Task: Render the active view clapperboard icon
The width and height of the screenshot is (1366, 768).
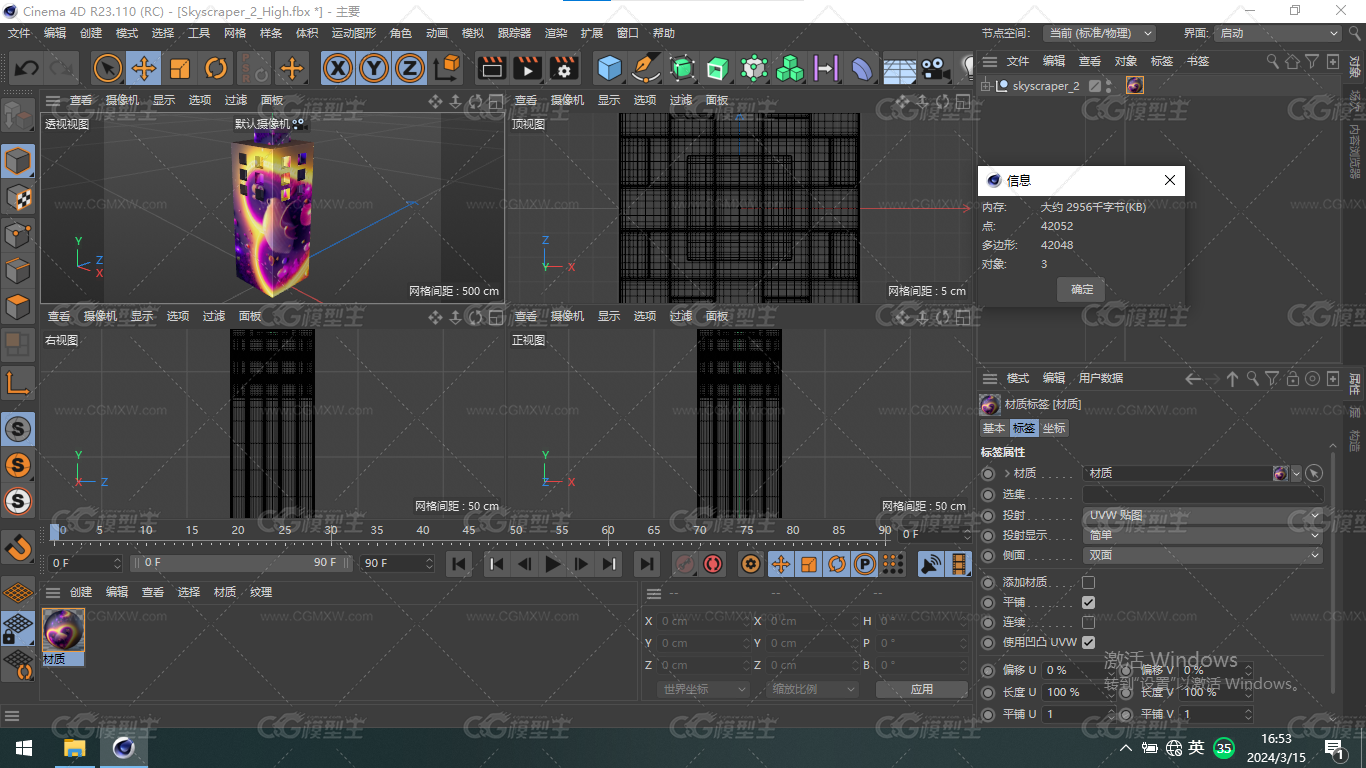Action: (x=491, y=68)
